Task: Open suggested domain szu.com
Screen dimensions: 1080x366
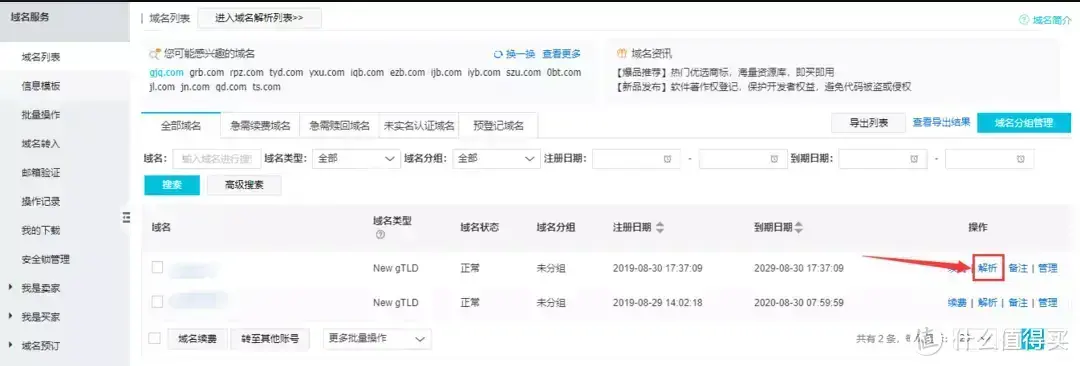Action: pyautogui.click(x=523, y=72)
